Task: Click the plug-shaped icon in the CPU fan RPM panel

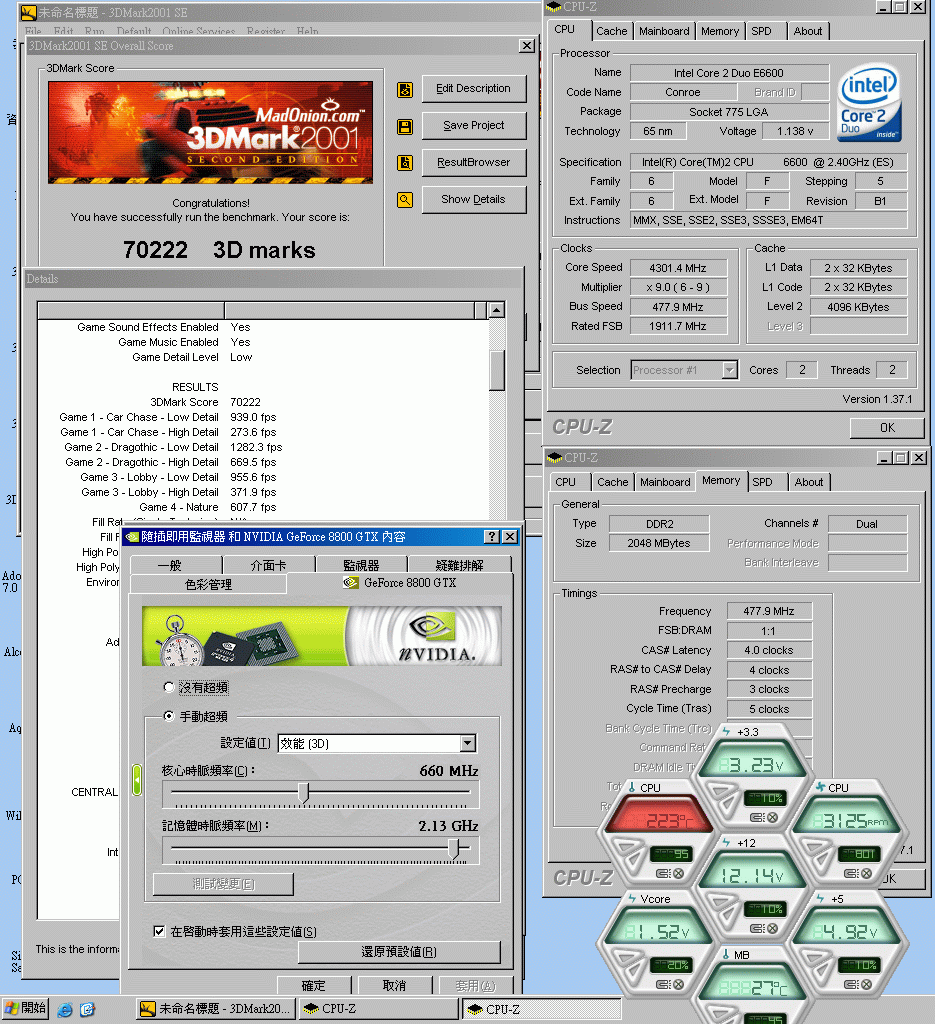Action: pos(851,873)
